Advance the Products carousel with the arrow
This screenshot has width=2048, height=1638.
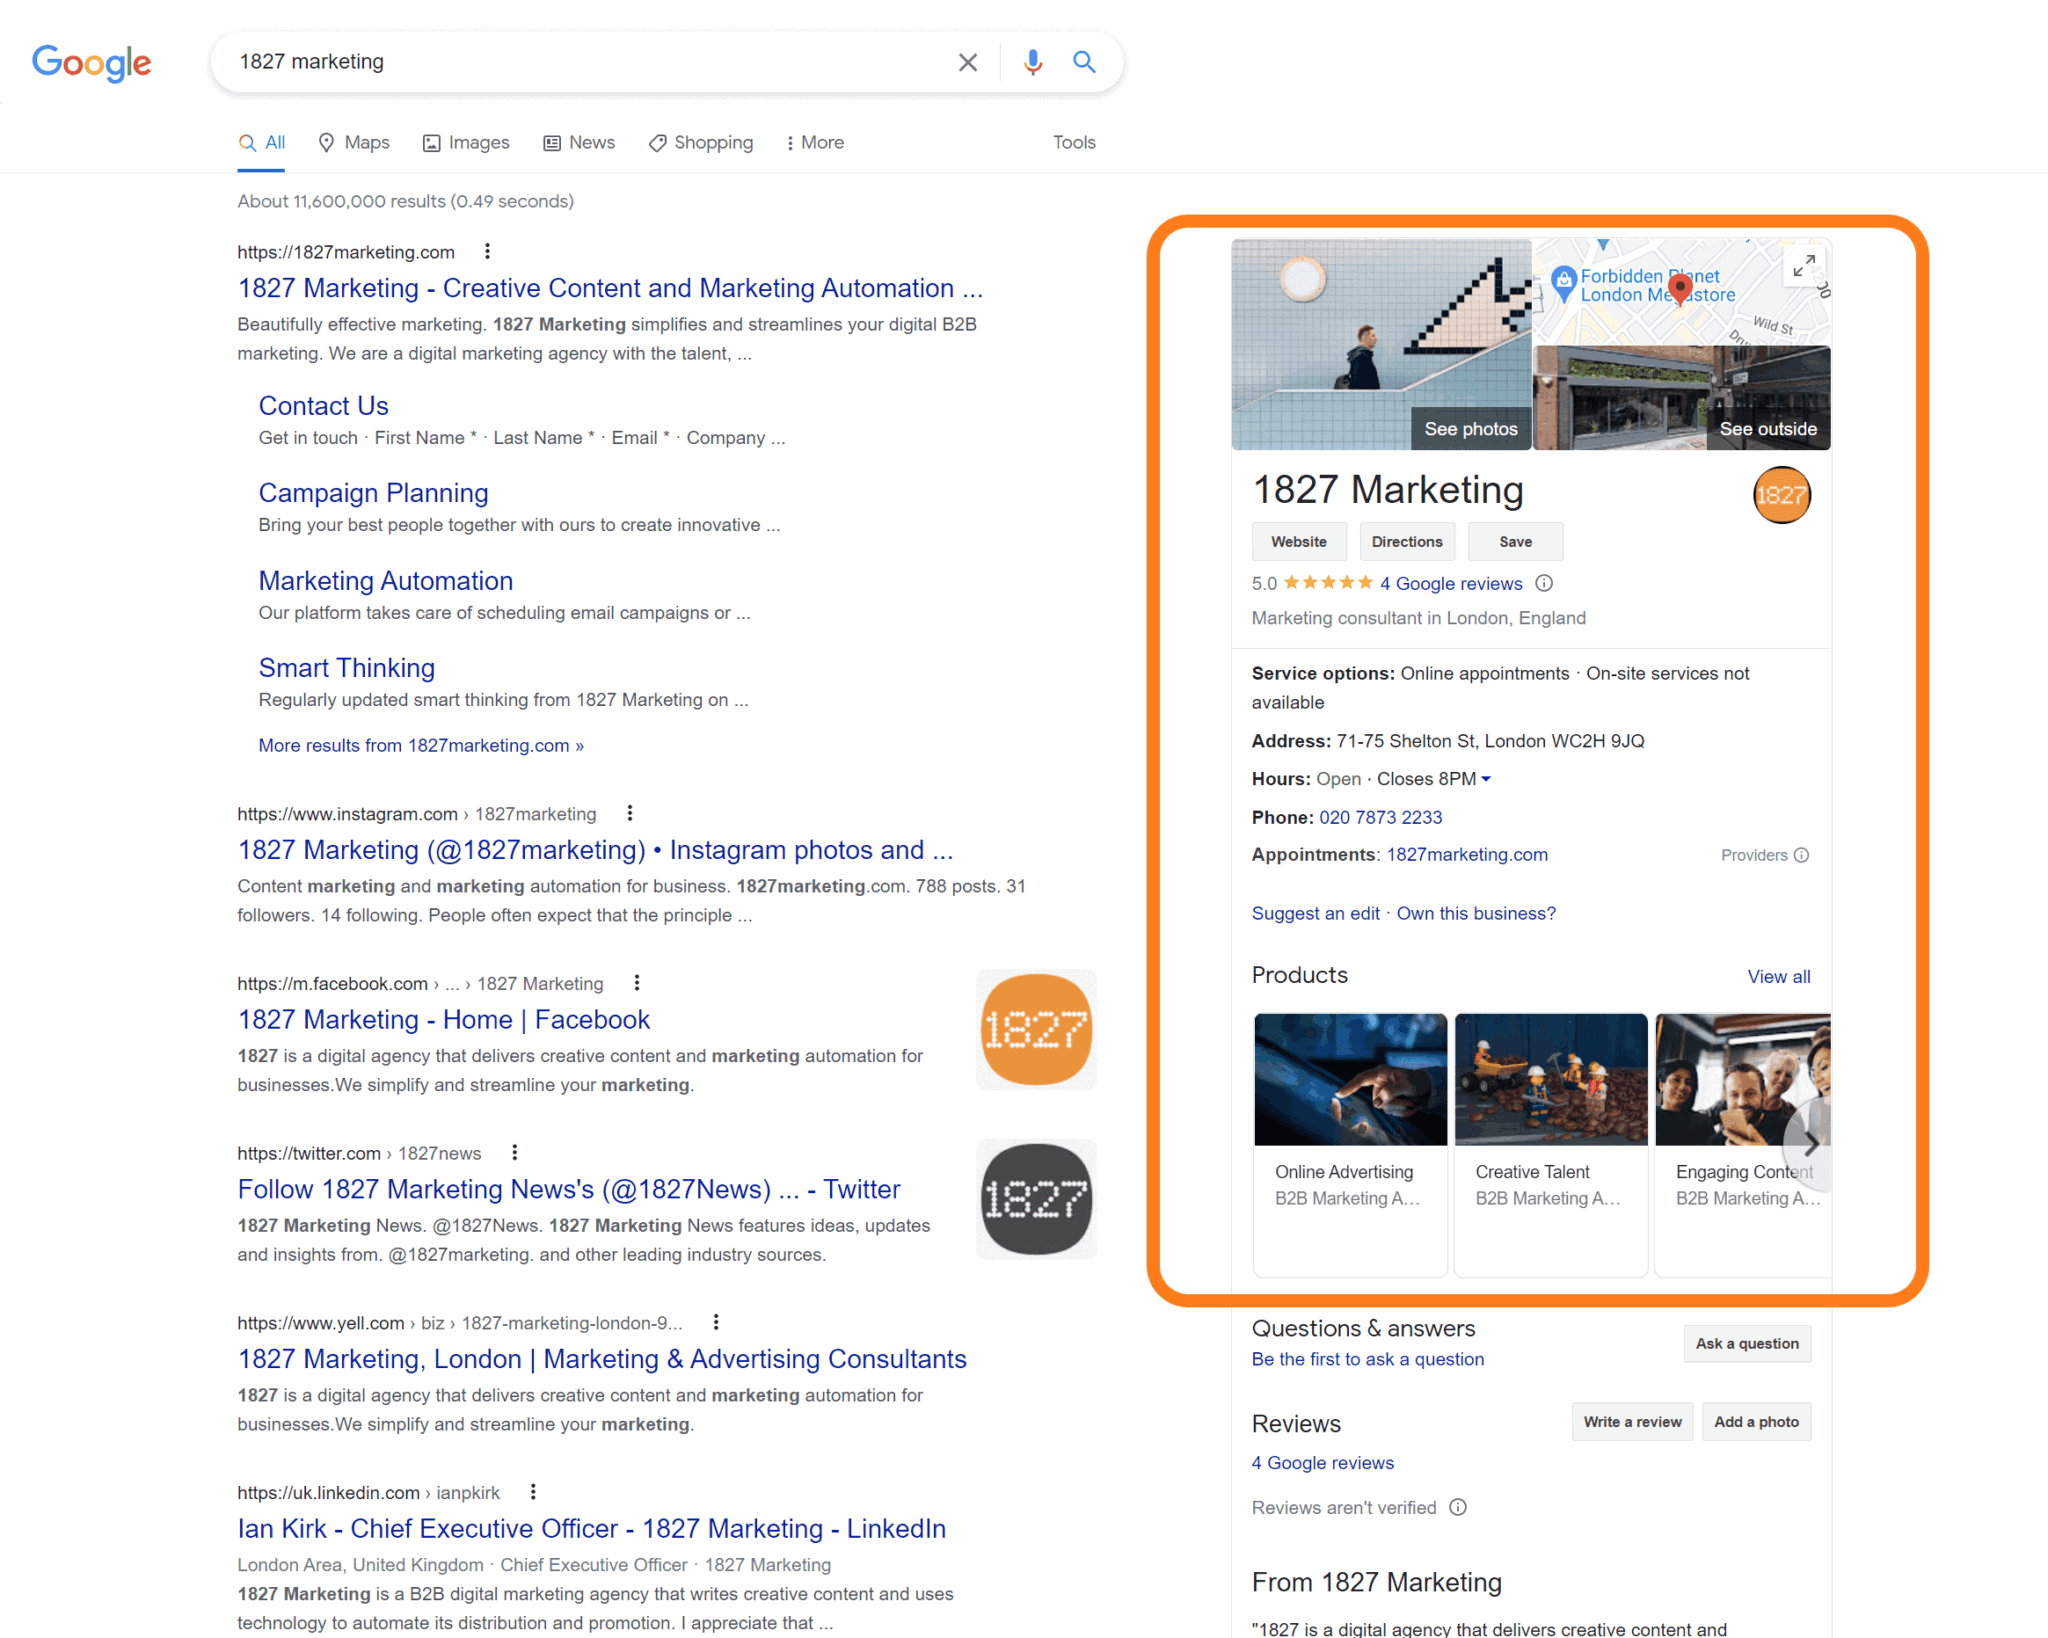pos(1810,1145)
